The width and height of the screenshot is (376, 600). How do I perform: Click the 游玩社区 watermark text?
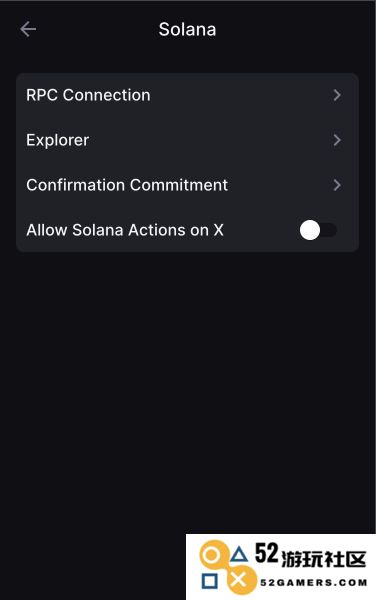click(x=324, y=559)
